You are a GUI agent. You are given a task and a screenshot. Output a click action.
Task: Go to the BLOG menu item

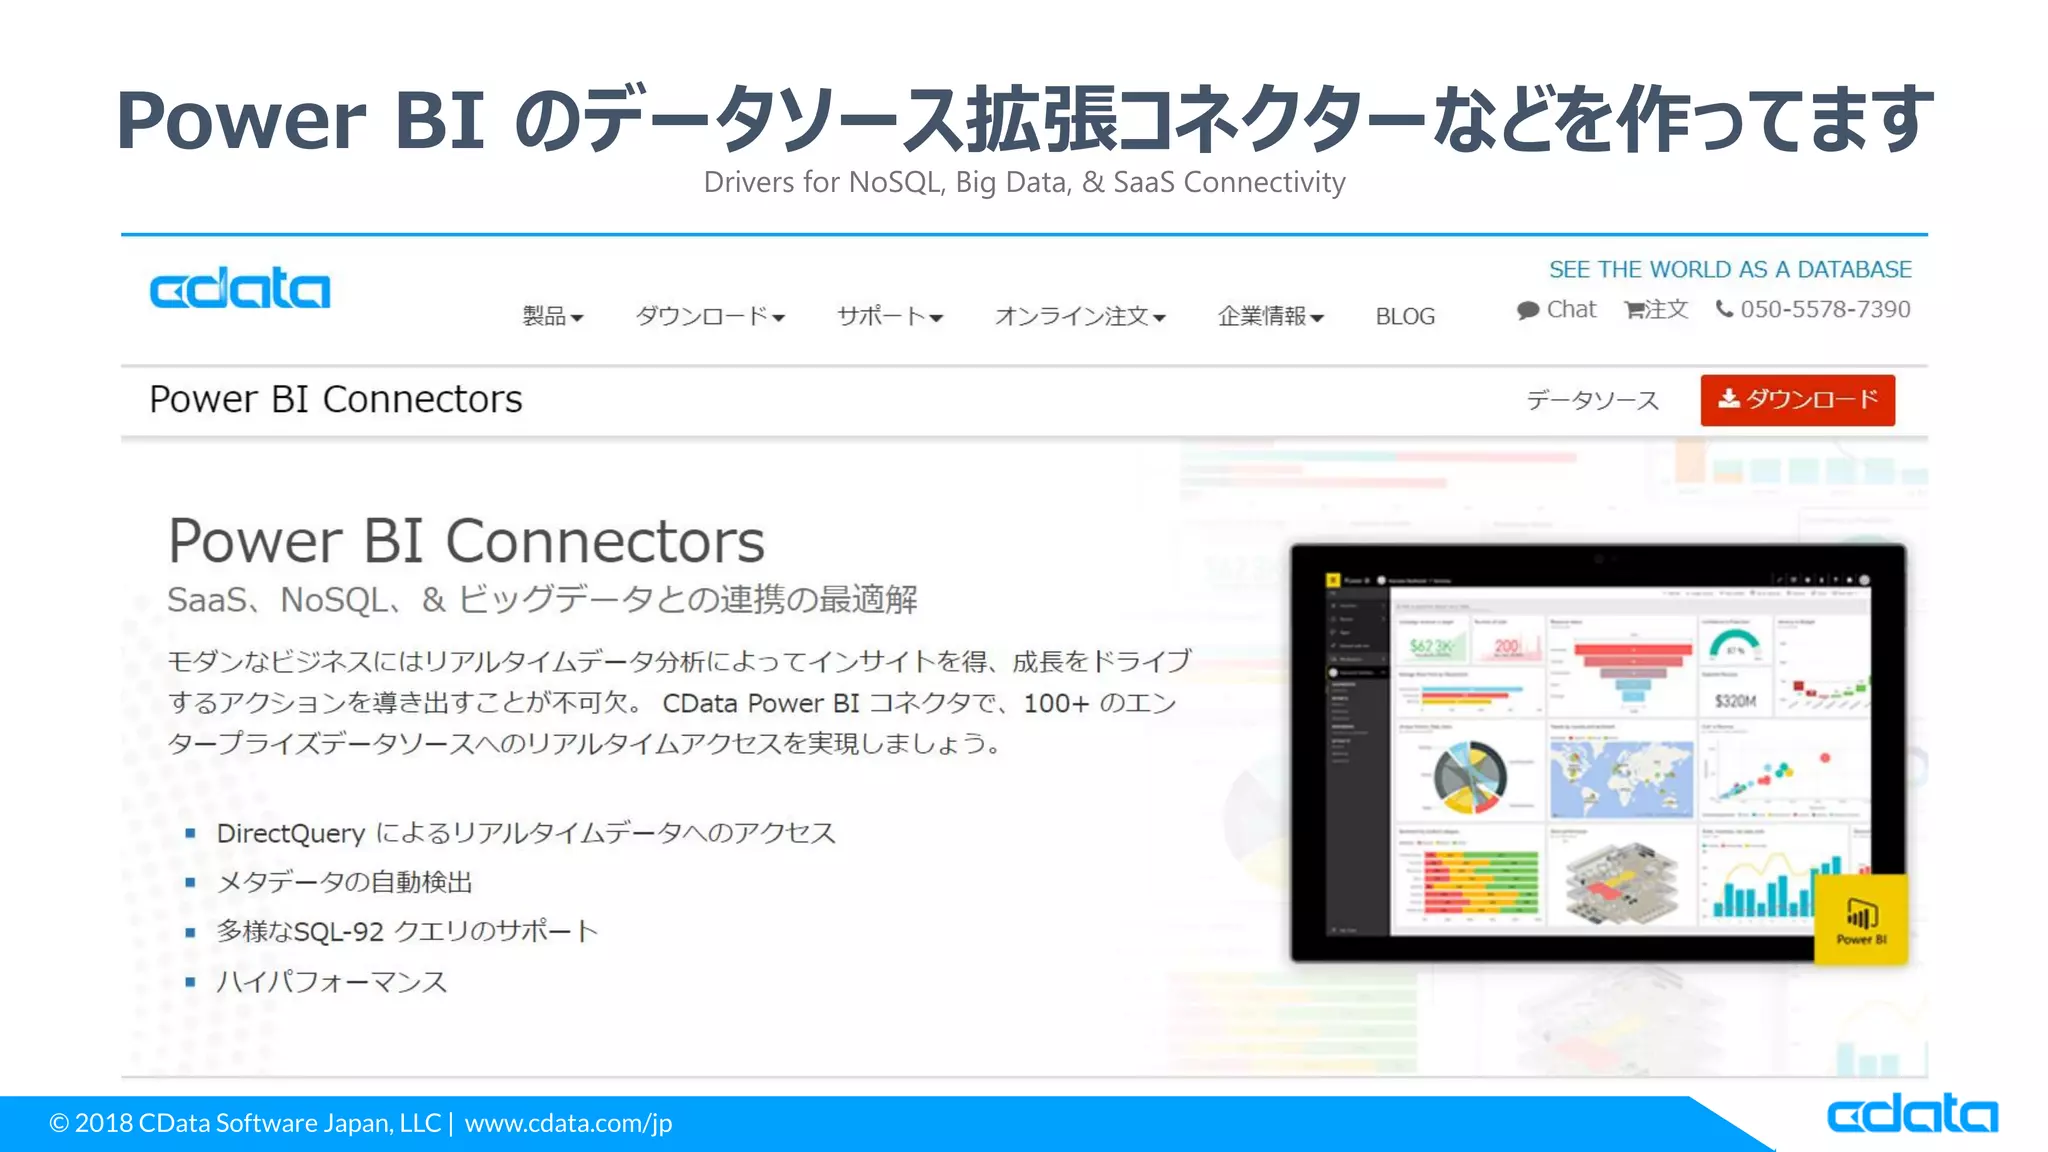(1405, 316)
